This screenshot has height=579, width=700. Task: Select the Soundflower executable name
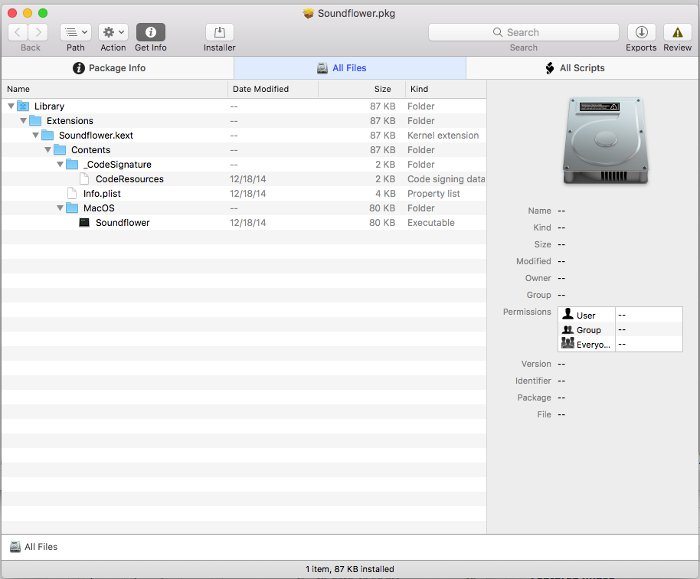(x=122, y=222)
